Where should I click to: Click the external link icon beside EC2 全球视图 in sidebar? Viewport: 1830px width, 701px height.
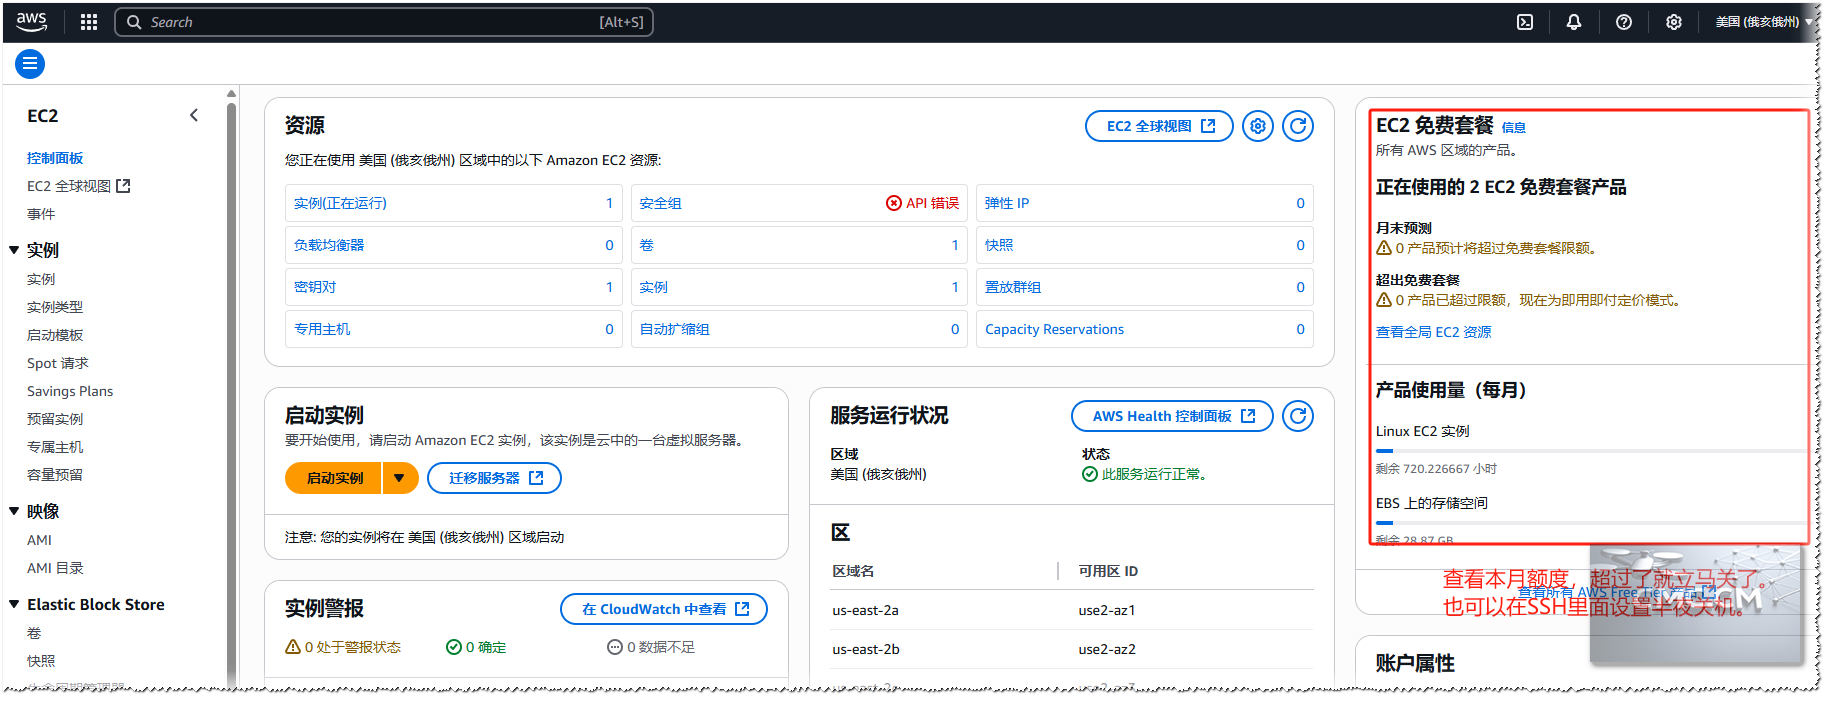(x=123, y=186)
